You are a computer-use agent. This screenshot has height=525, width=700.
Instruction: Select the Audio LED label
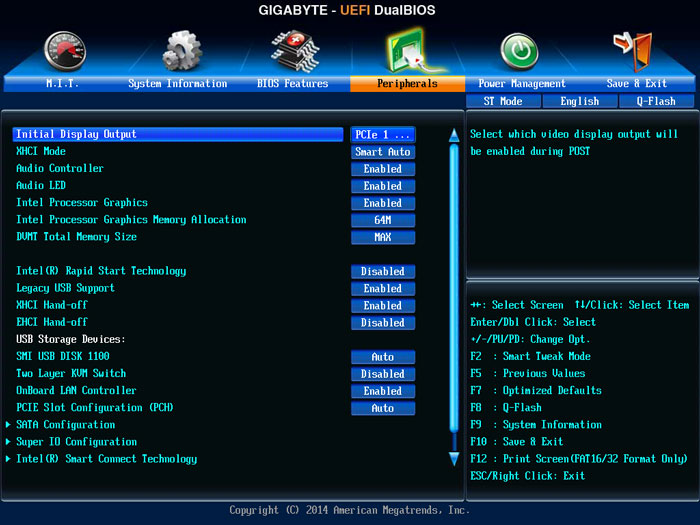coord(41,185)
